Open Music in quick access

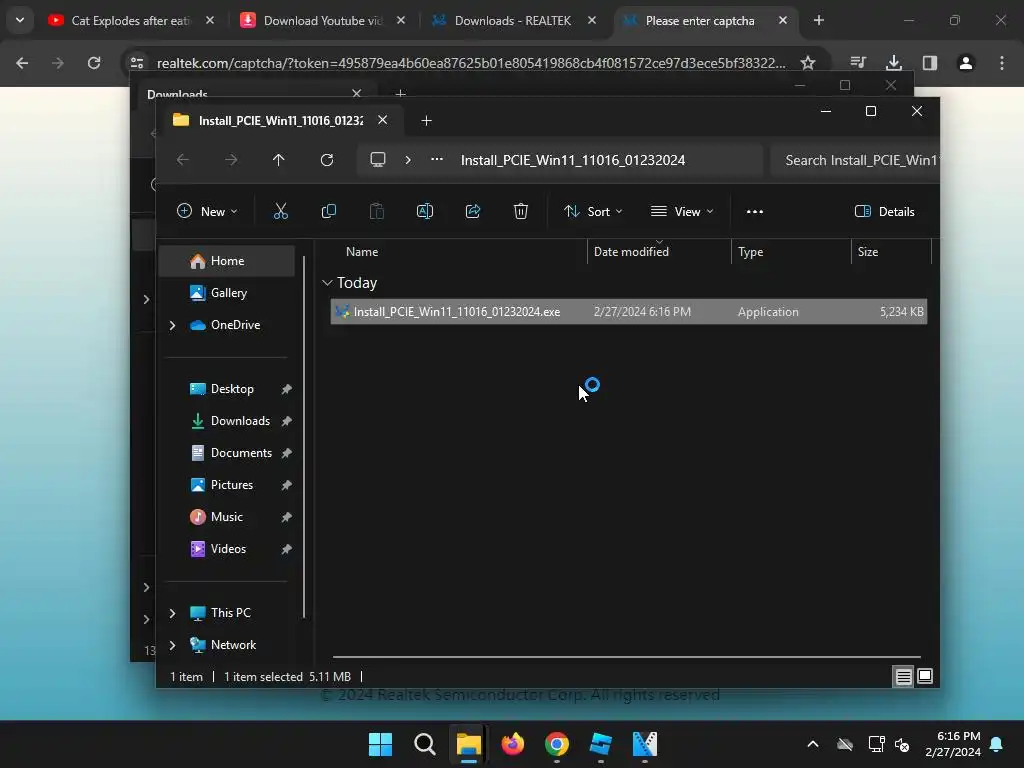tap(227, 517)
